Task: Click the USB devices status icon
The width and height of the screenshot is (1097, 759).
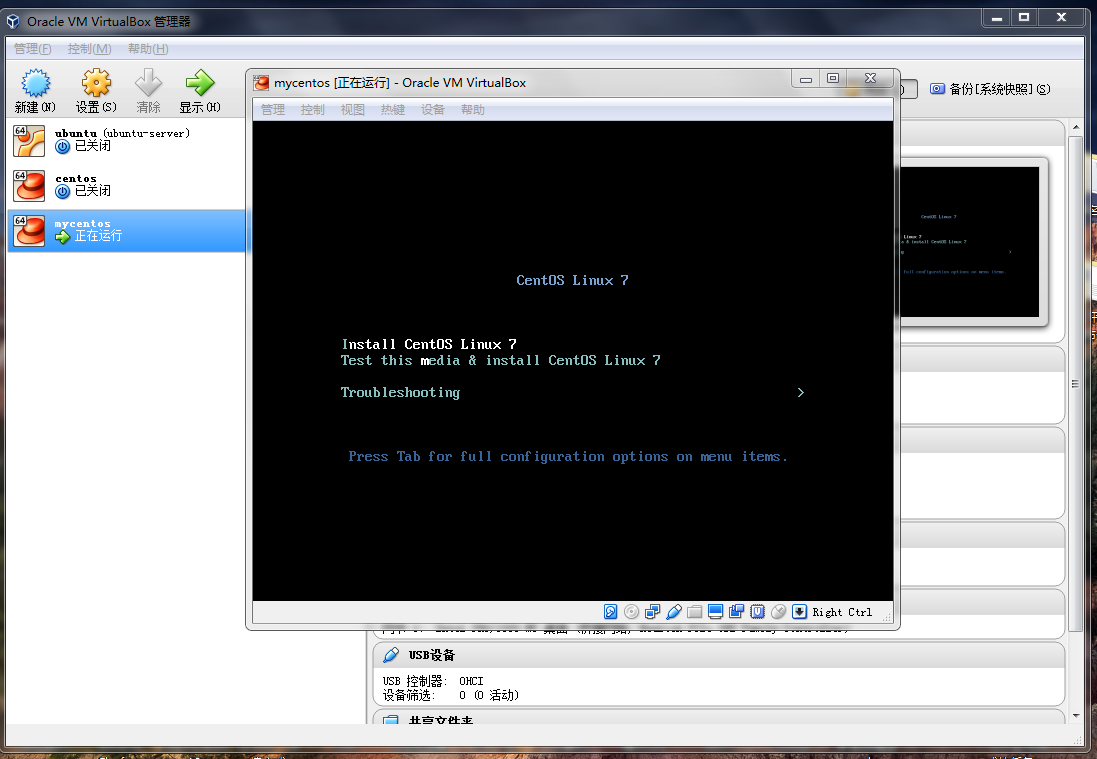Action: pyautogui.click(x=674, y=612)
